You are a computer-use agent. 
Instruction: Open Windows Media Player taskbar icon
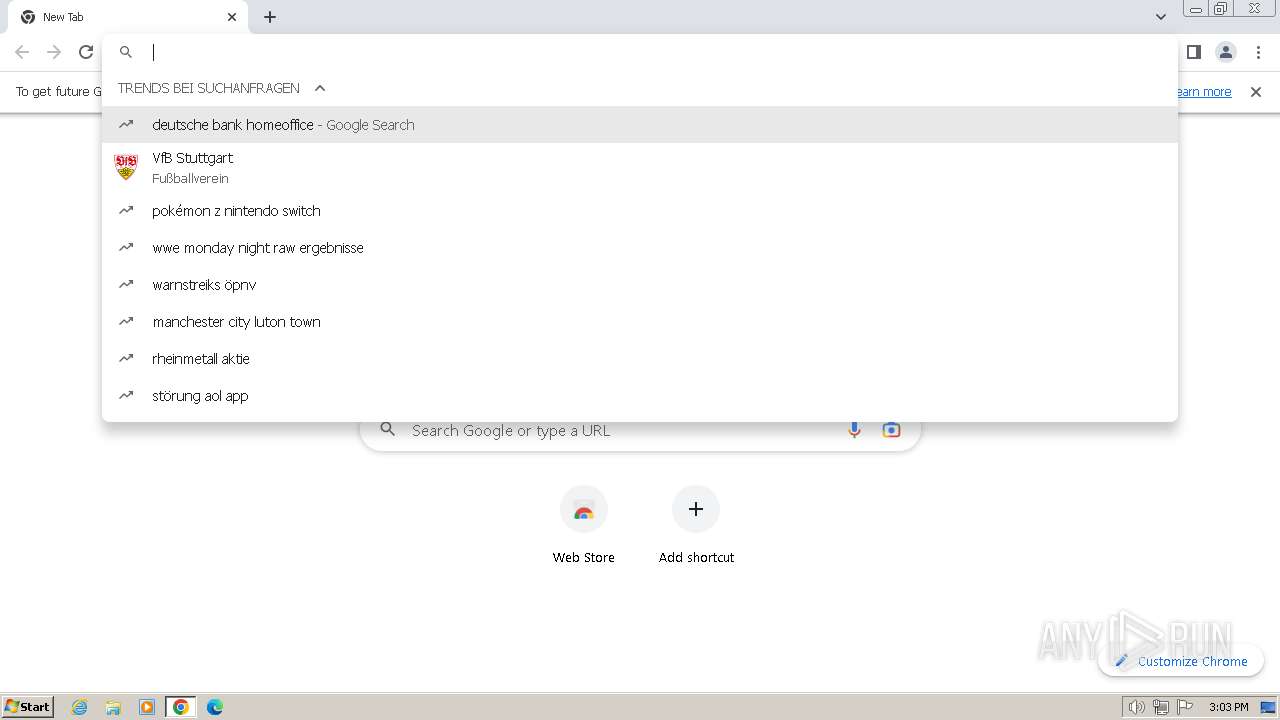(147, 707)
